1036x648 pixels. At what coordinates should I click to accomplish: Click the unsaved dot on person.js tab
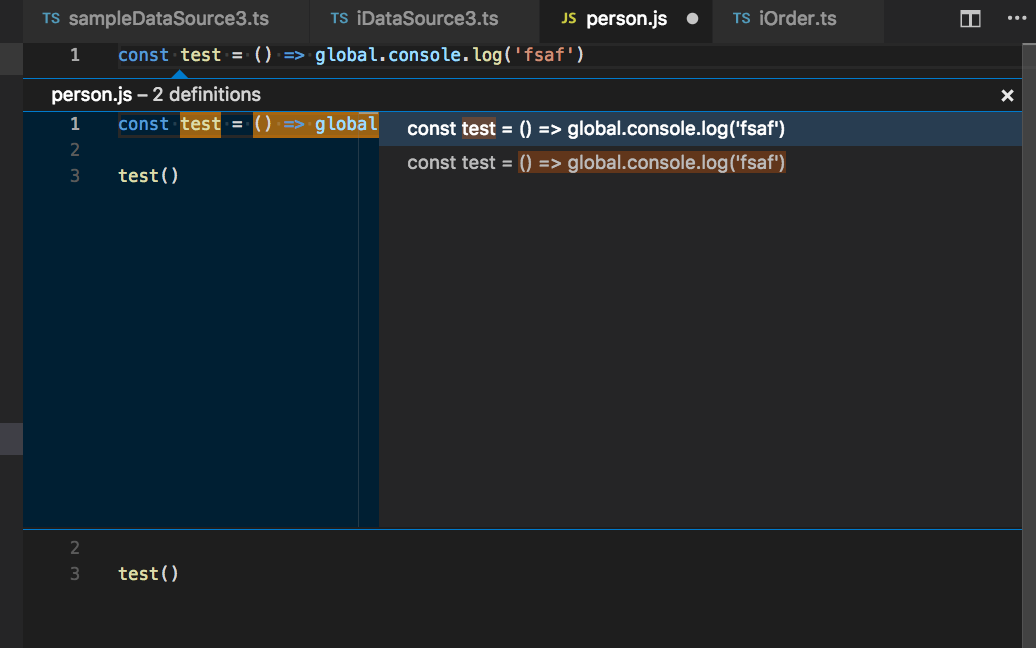click(692, 19)
